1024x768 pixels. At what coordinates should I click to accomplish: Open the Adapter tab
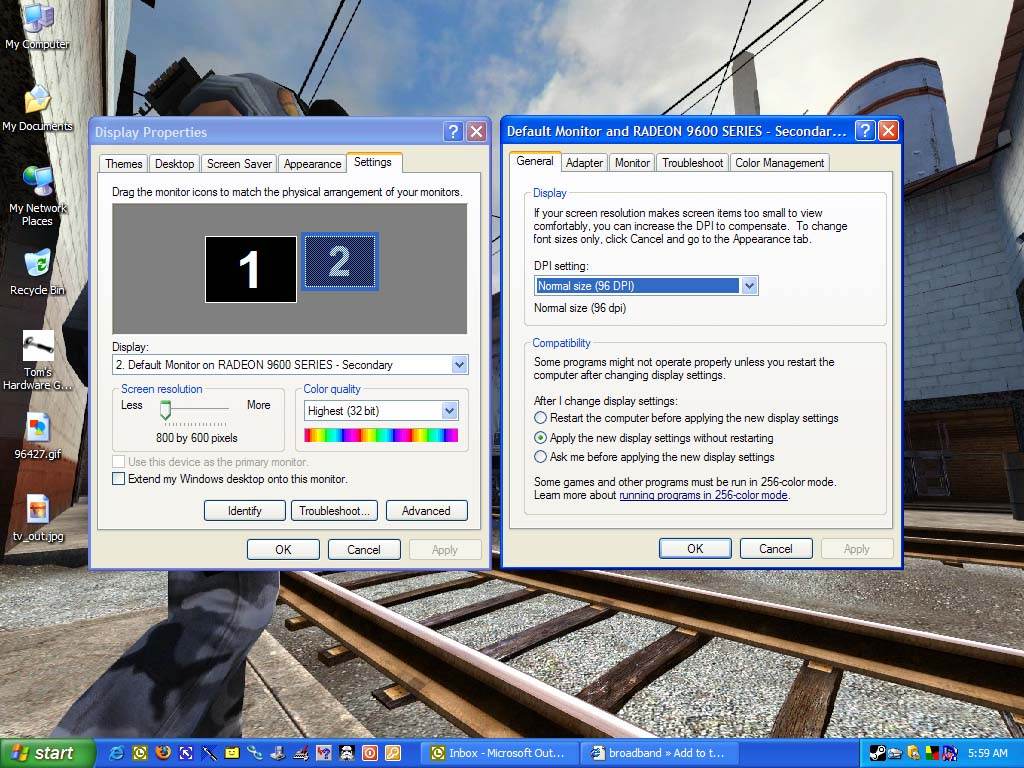click(584, 163)
